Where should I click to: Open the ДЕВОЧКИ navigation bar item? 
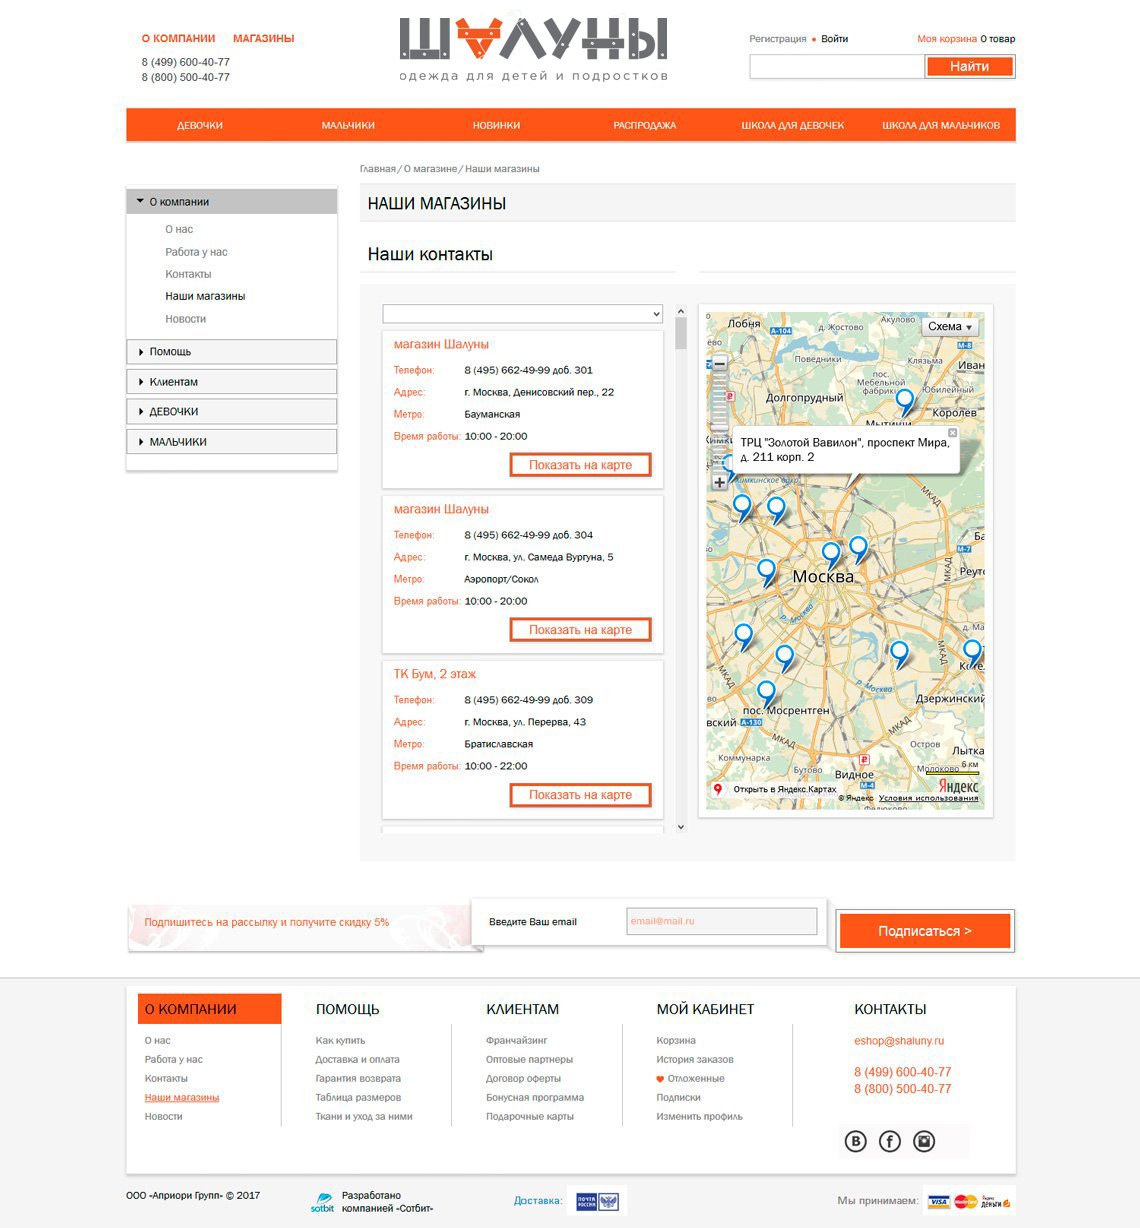(200, 125)
